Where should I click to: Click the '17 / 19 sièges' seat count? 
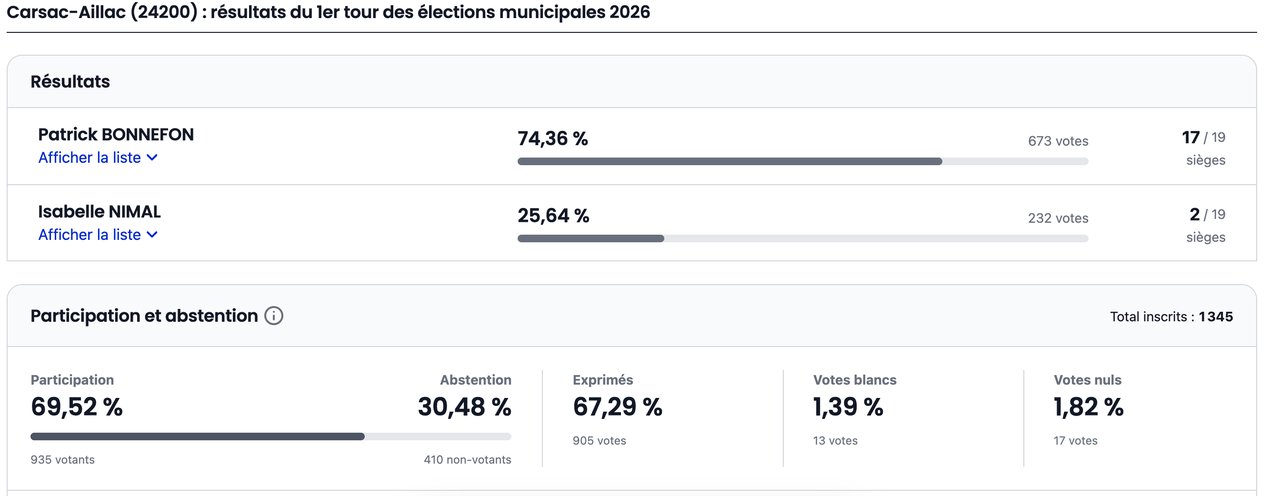pyautogui.click(x=1204, y=147)
